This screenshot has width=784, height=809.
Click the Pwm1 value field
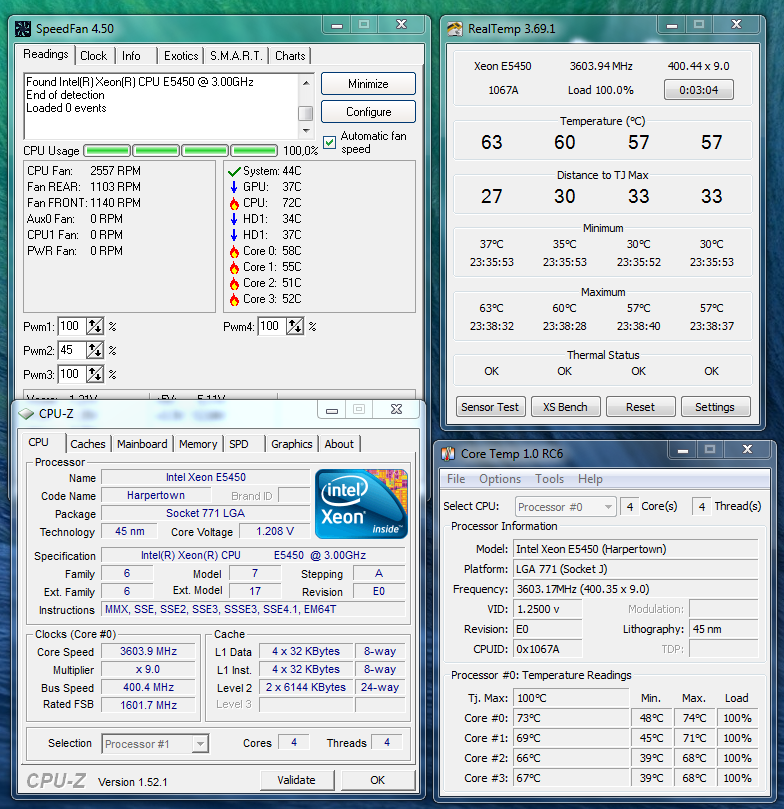(72, 326)
